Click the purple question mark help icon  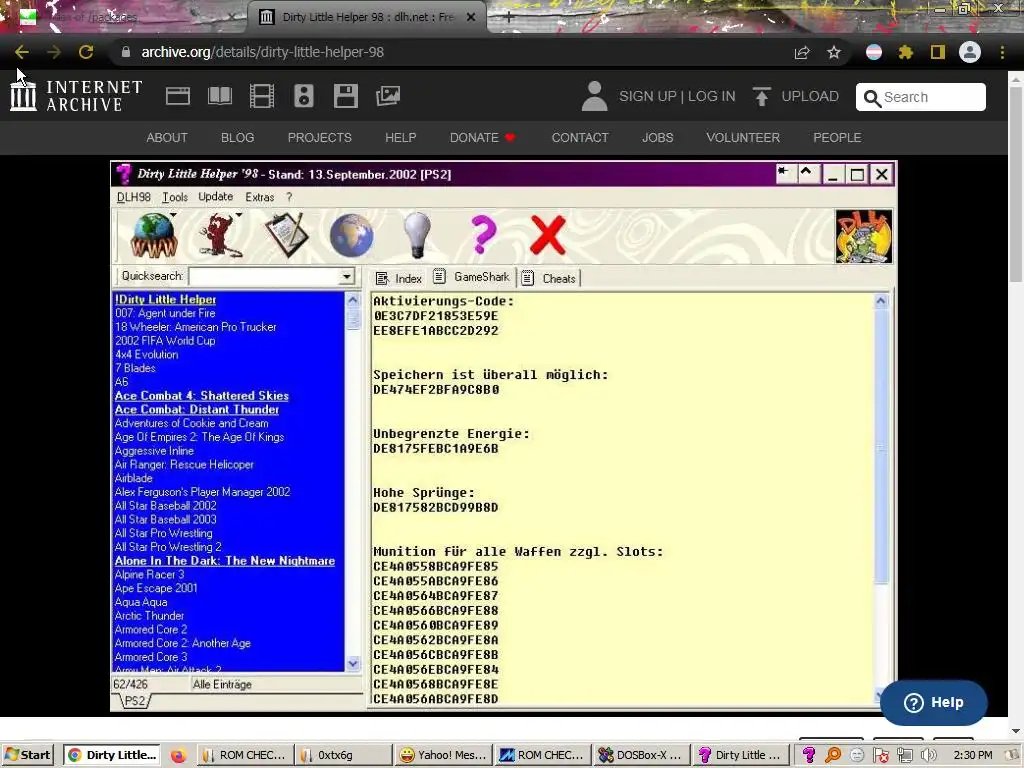[x=483, y=234]
